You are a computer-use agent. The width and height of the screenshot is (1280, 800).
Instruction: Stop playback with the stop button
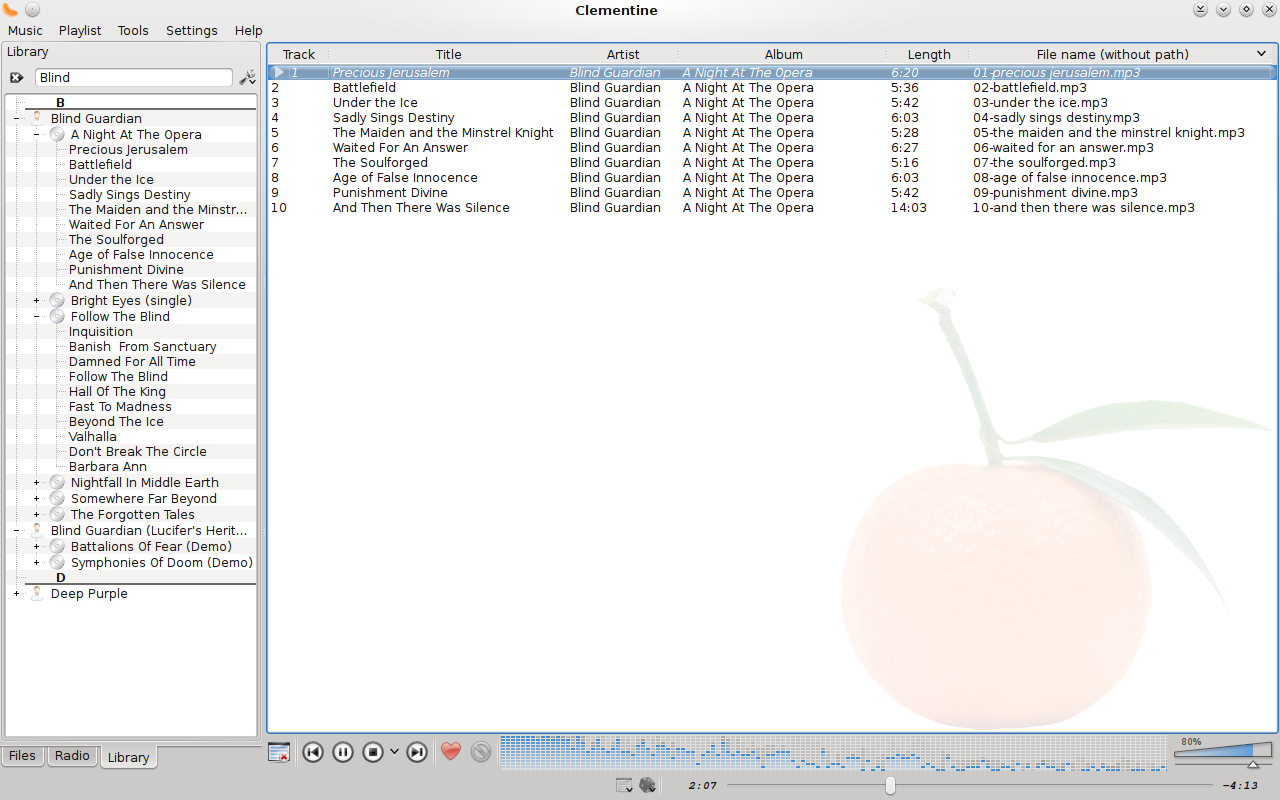click(x=373, y=752)
